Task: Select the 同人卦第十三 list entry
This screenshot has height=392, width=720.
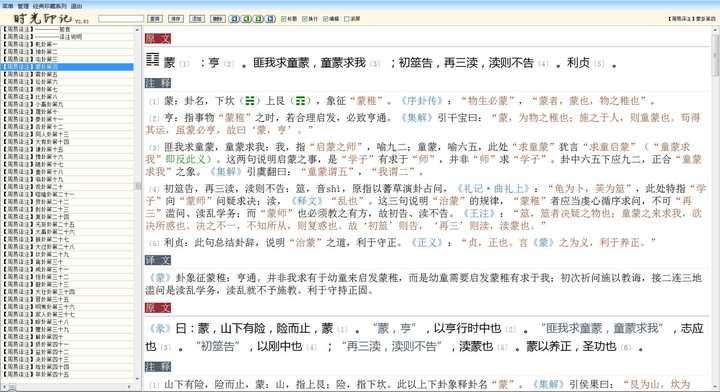Action: point(67,134)
